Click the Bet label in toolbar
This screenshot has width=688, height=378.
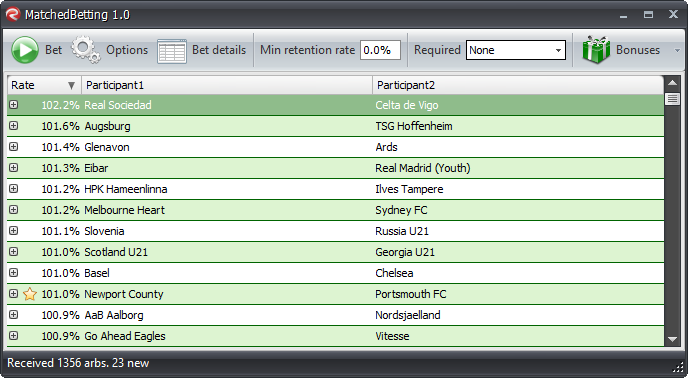54,50
